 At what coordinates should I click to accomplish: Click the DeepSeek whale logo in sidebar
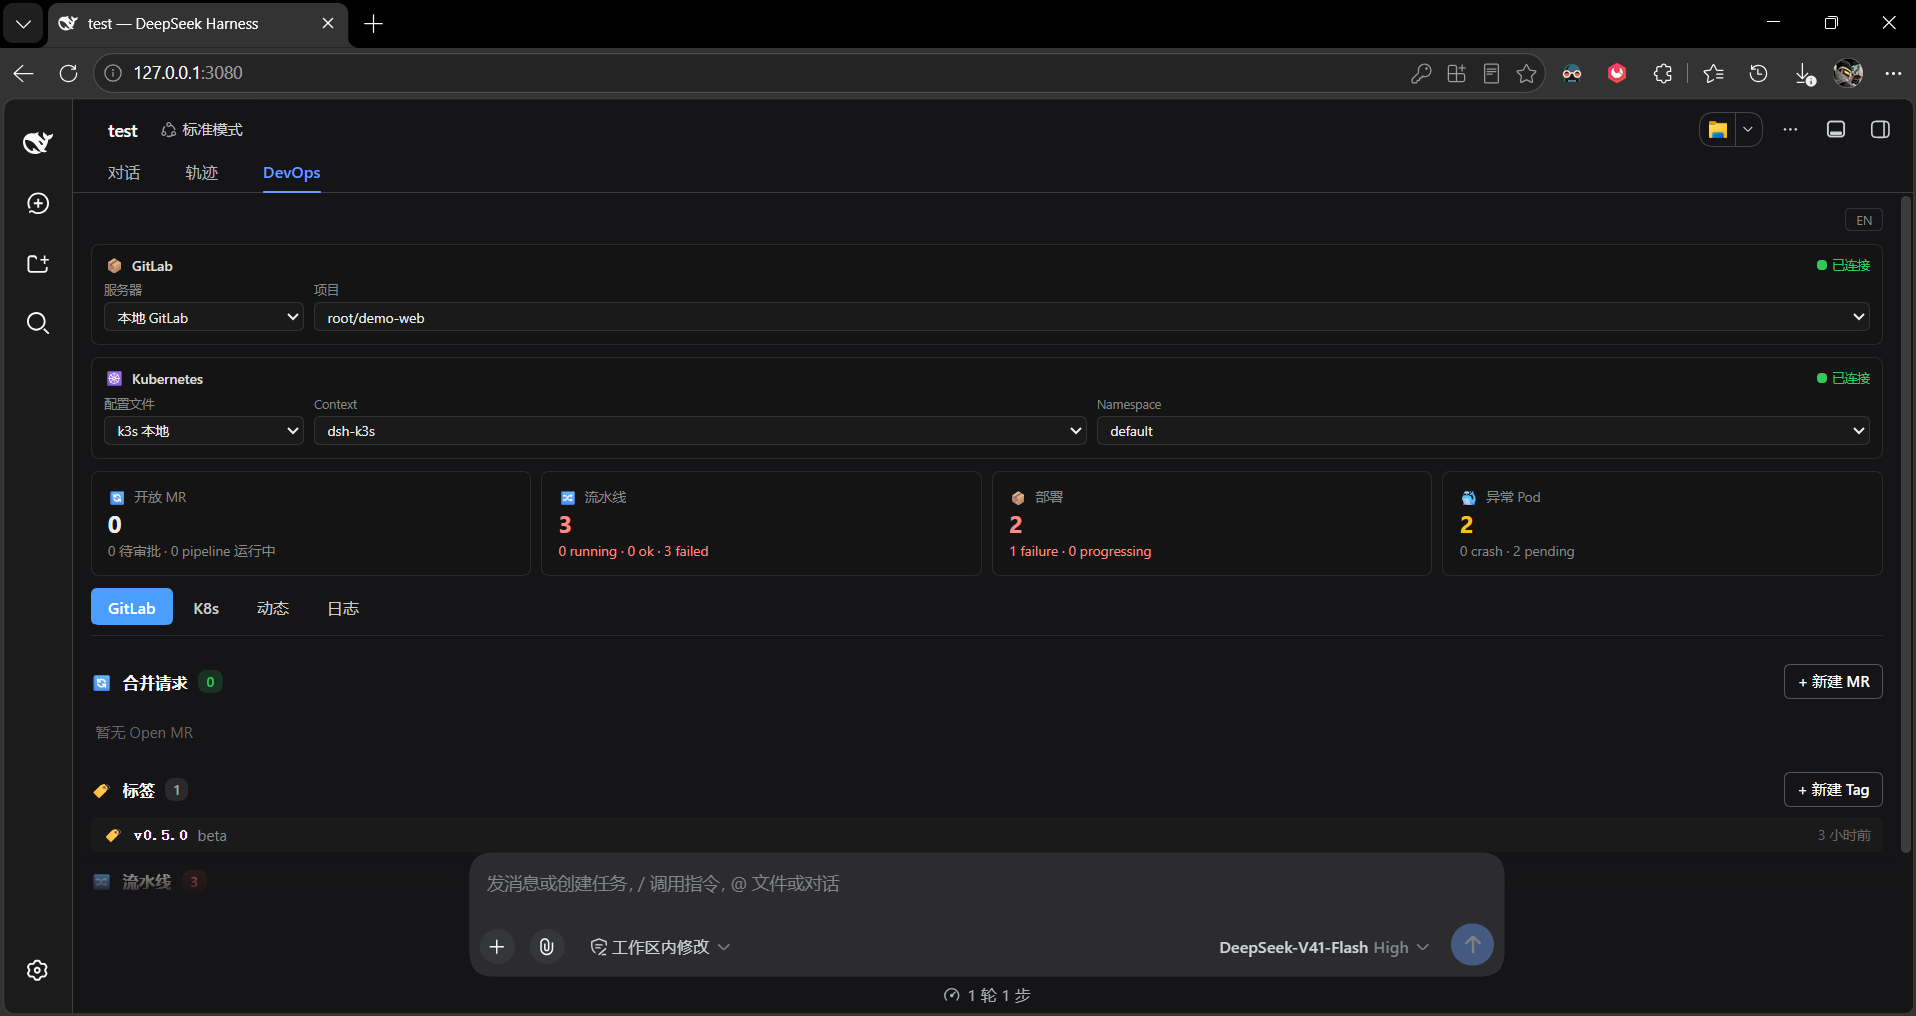tap(38, 142)
